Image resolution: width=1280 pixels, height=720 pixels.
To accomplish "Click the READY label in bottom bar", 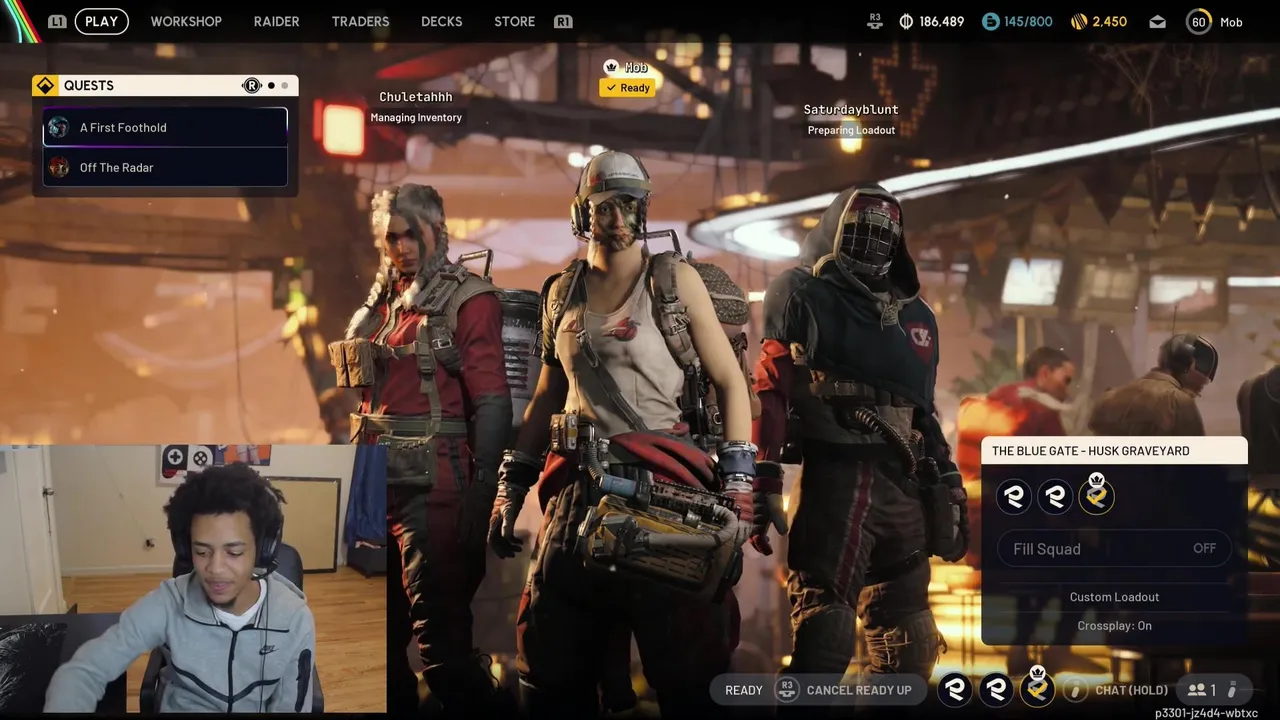I will [x=744, y=690].
